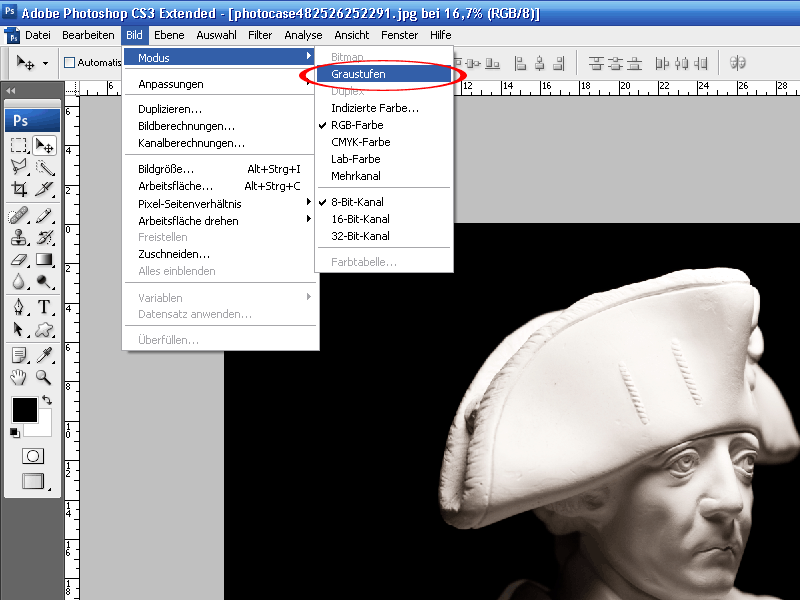Screen dimensions: 800x600
Task: Collapse the toolbox using double-arrow header
Action: 11,90
